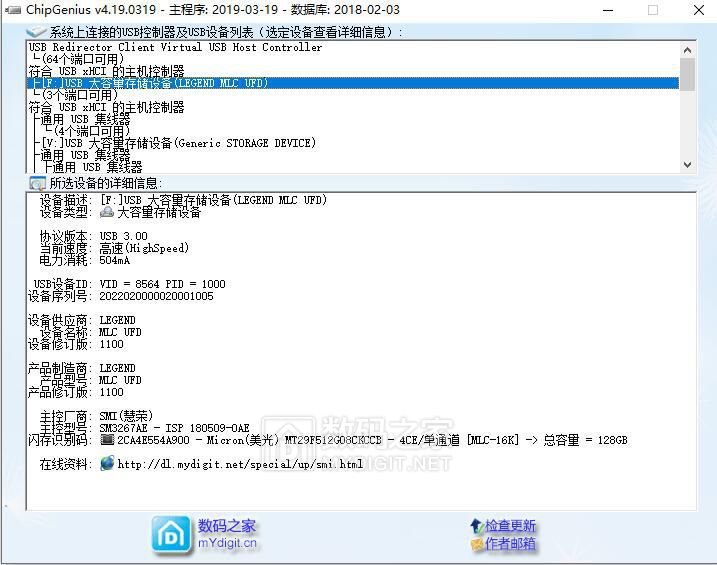Click the 产品制造商 LEGEND value
The height and width of the screenshot is (565, 717).
118,368
